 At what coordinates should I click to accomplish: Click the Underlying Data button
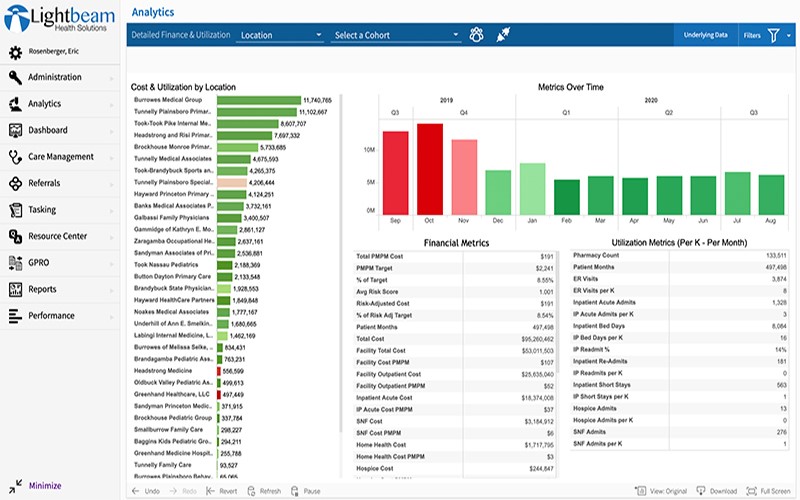(x=705, y=35)
